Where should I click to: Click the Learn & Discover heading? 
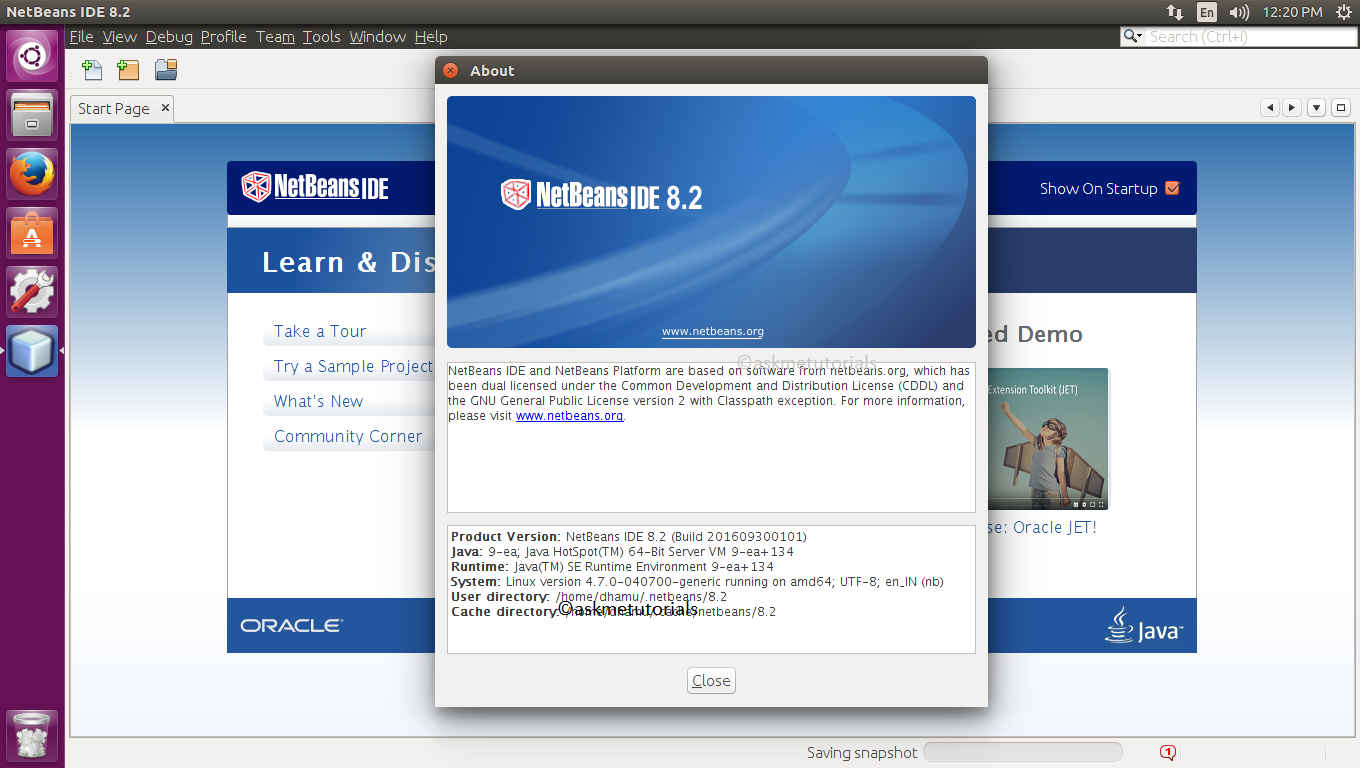349,262
